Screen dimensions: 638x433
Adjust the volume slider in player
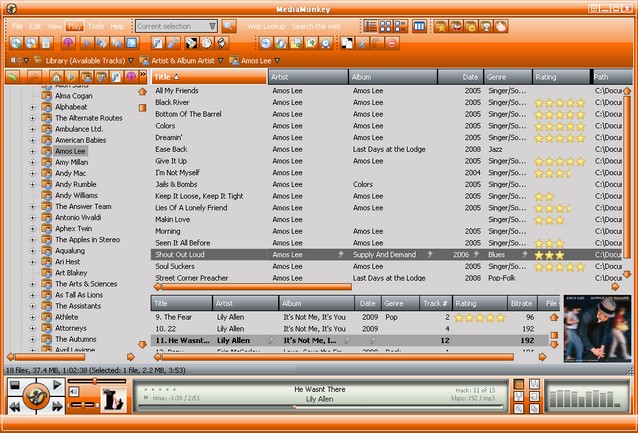pos(94,381)
